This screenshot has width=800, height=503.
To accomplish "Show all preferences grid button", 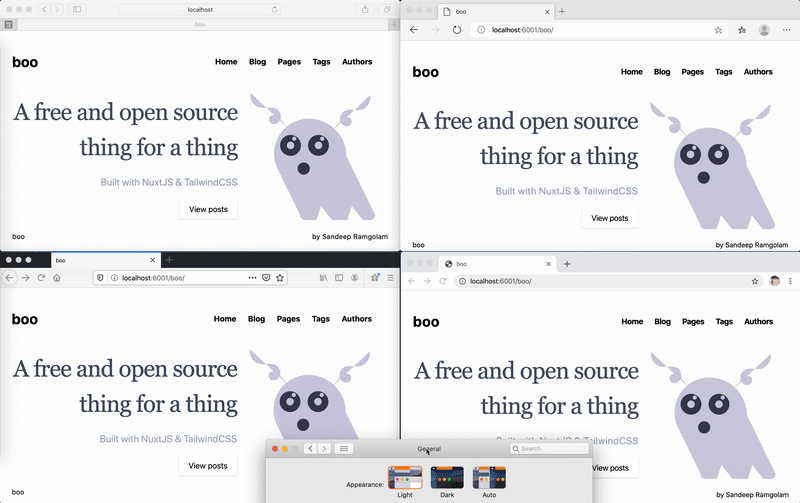I will 343,449.
